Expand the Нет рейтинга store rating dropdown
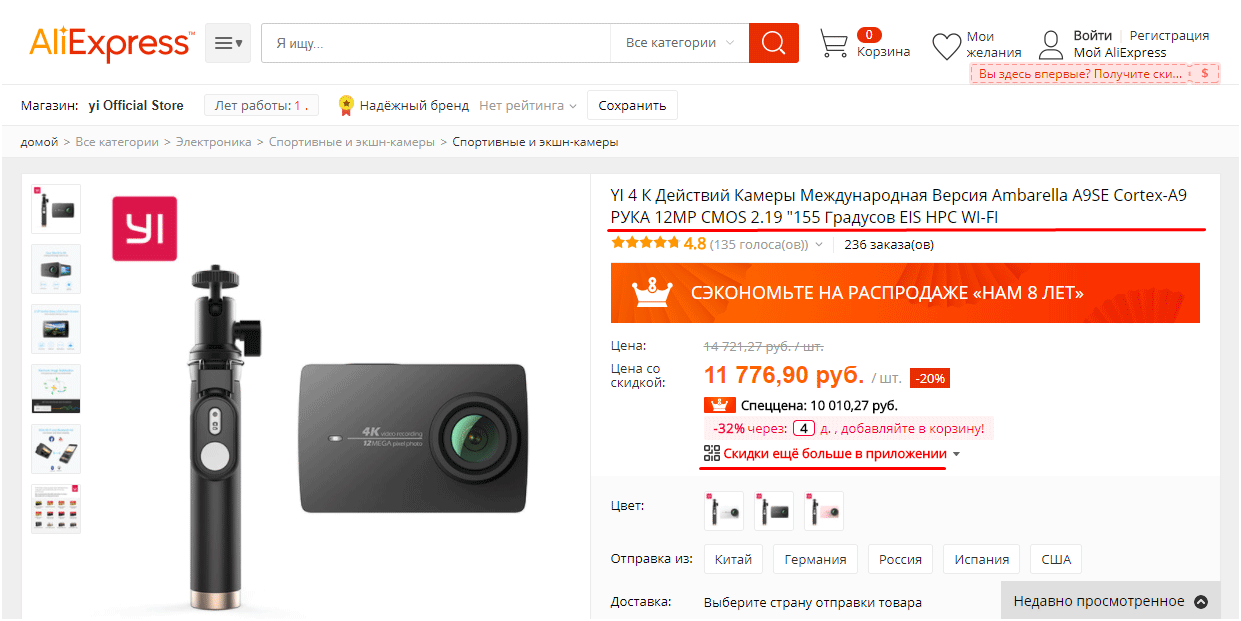Screen dimensions: 1241x621 click(x=528, y=105)
